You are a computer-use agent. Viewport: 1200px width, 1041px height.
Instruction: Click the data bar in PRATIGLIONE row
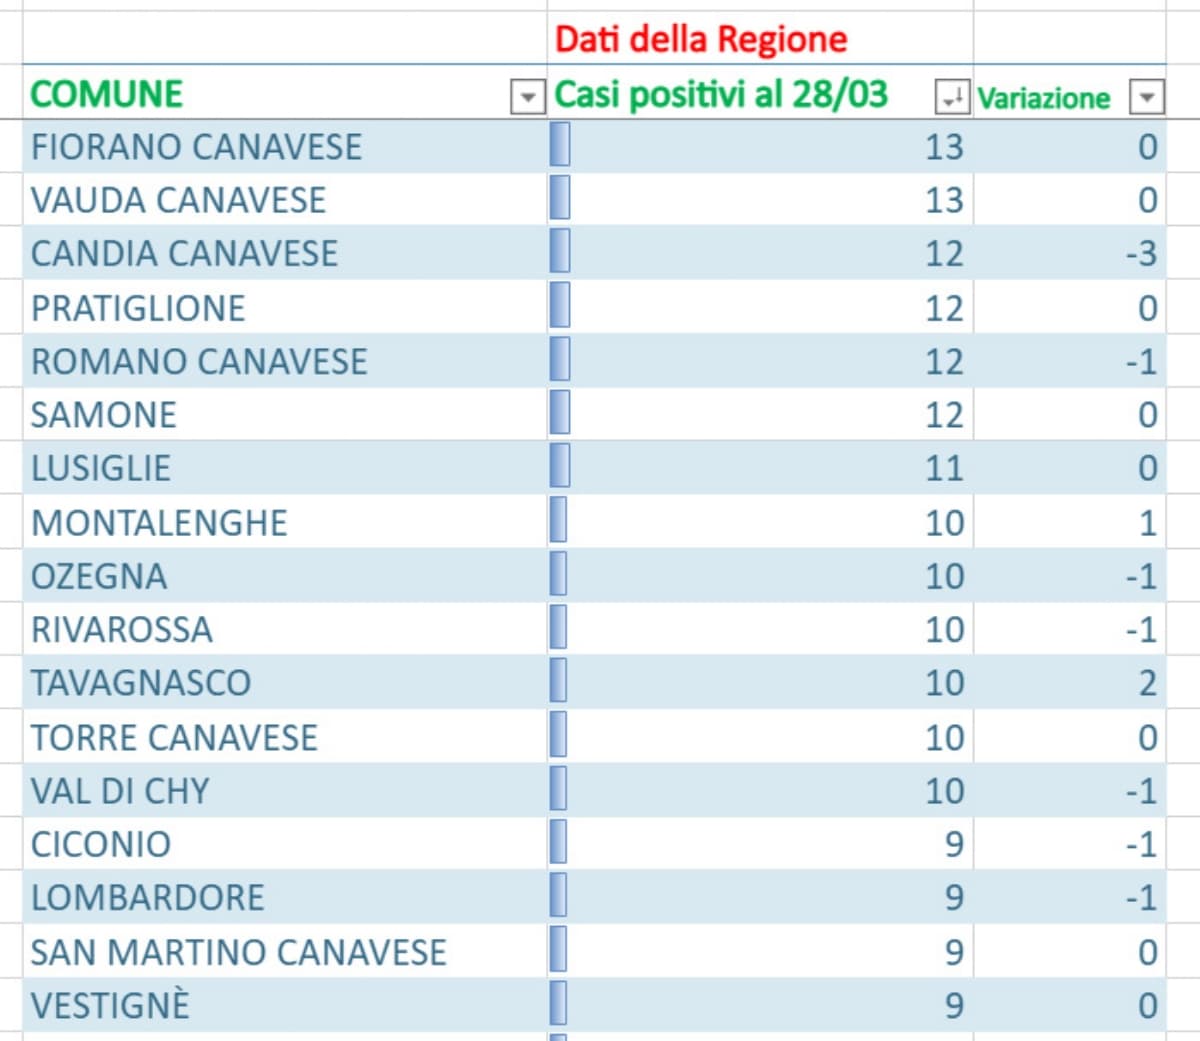(560, 307)
